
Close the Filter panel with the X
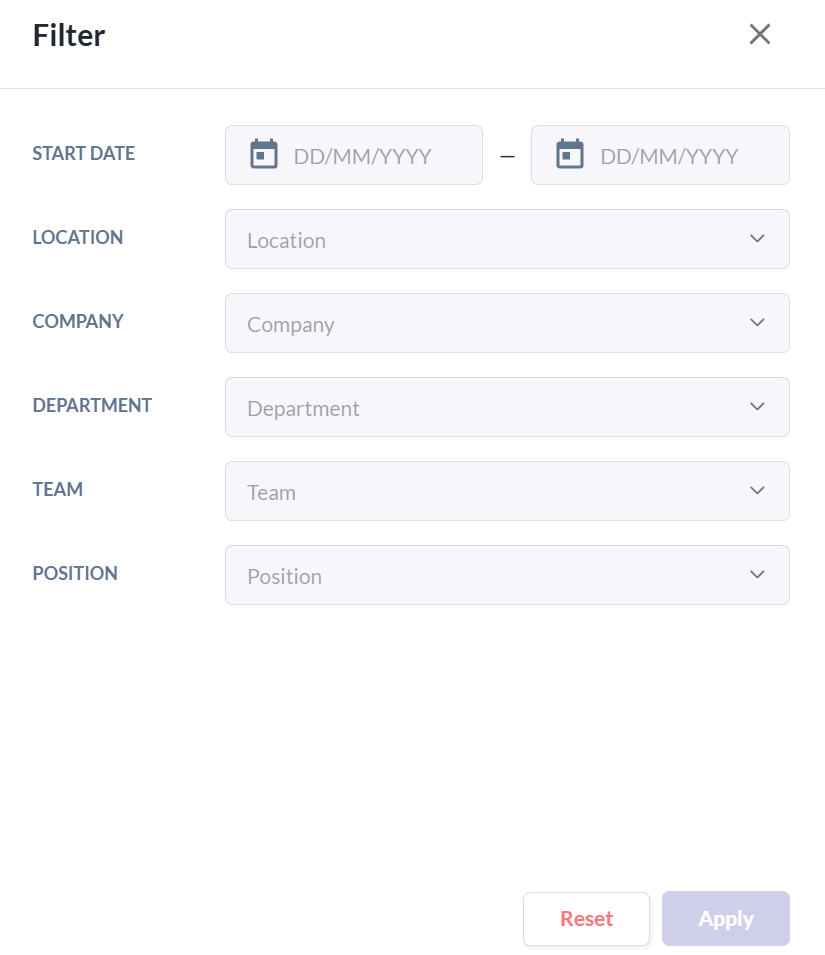760,34
